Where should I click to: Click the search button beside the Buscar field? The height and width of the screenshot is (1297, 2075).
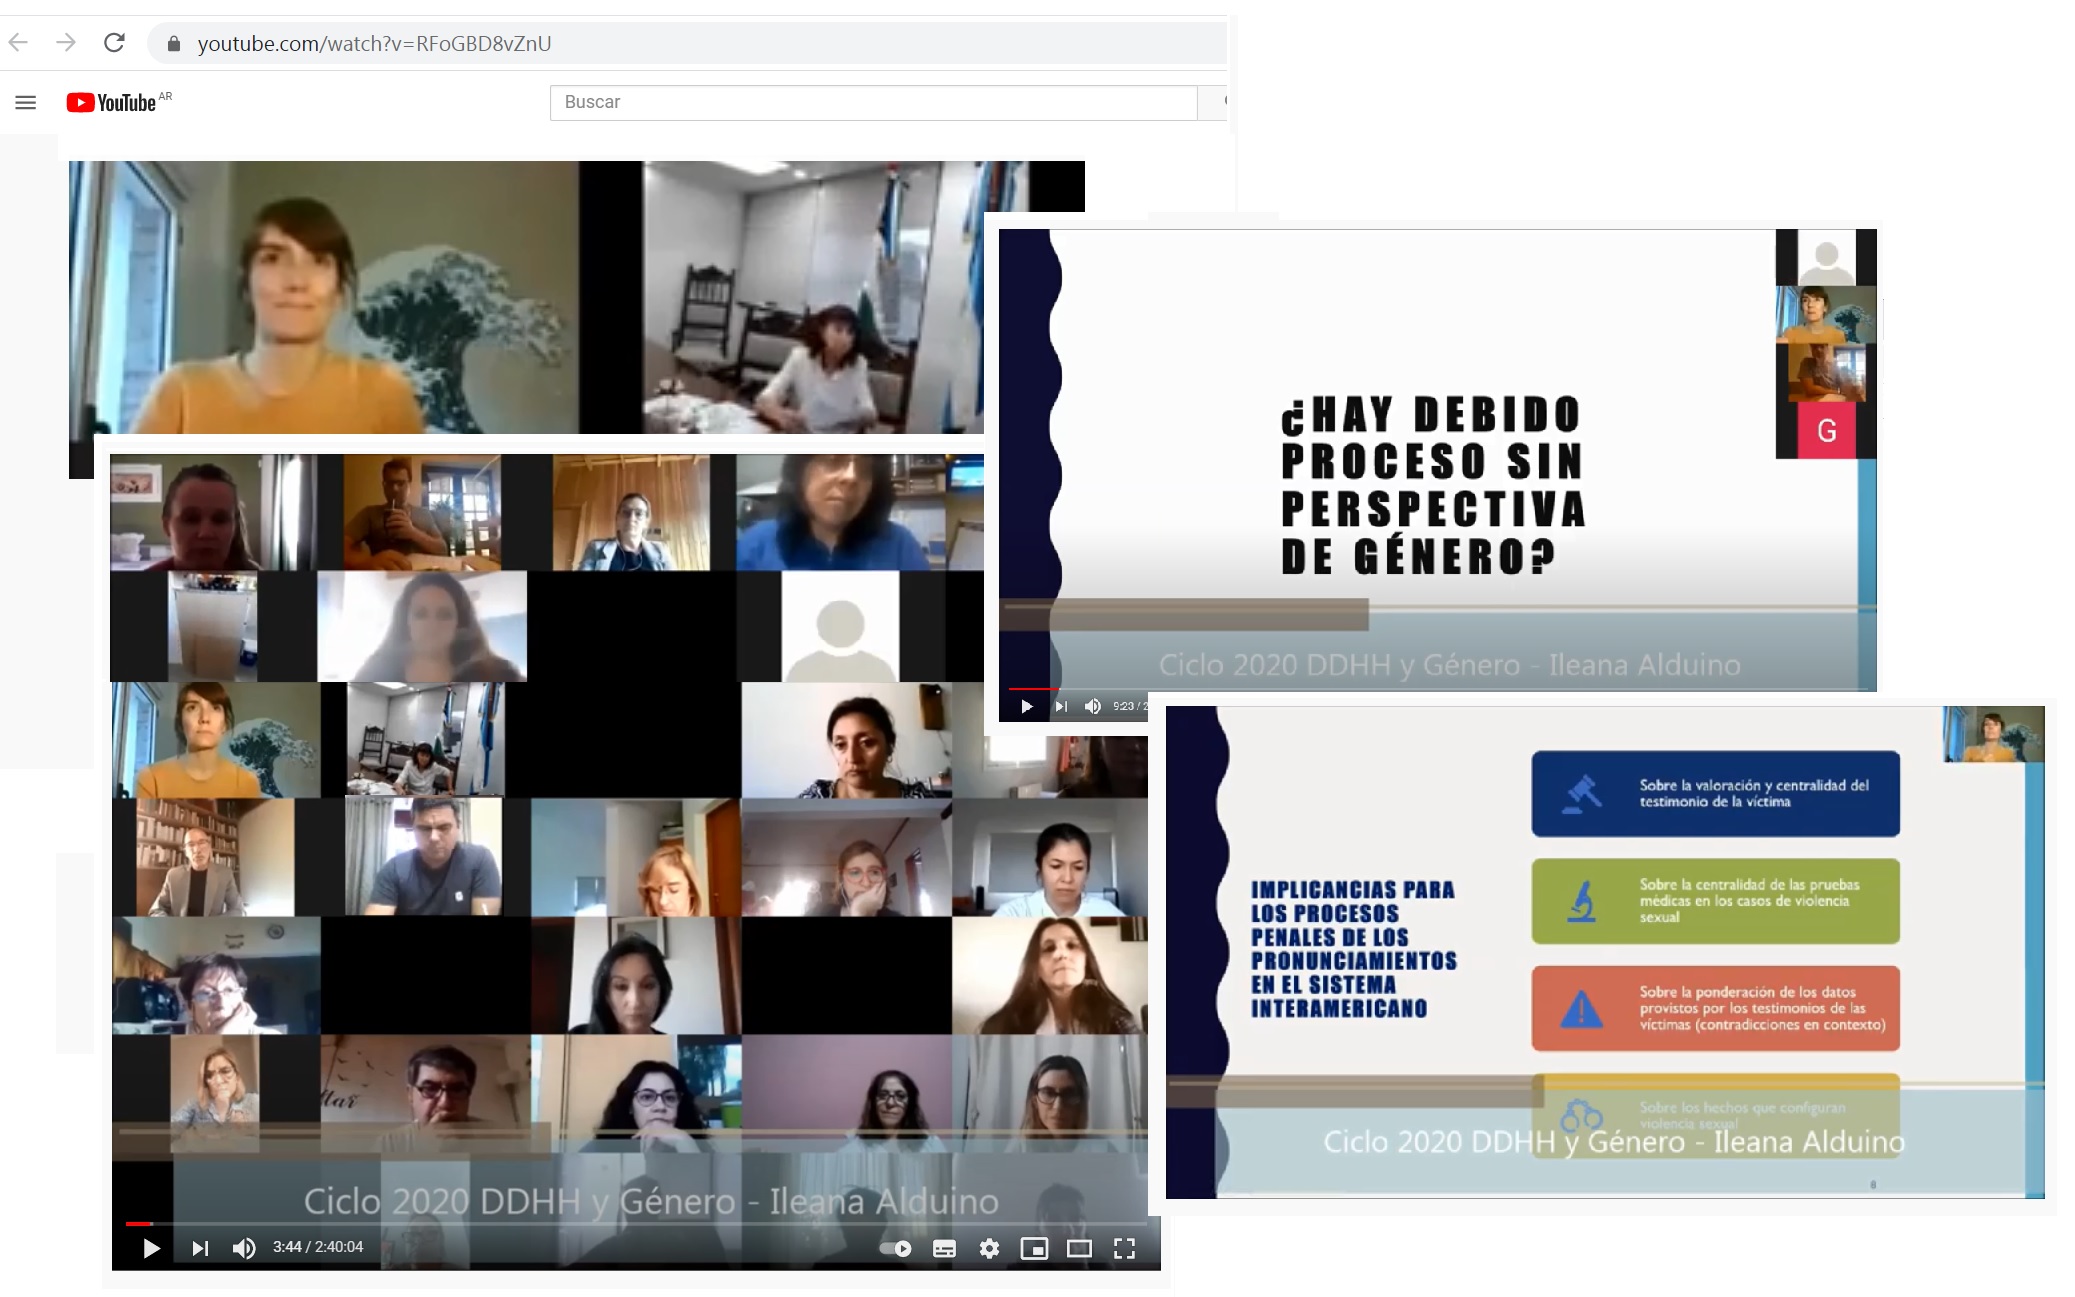pyautogui.click(x=1213, y=102)
